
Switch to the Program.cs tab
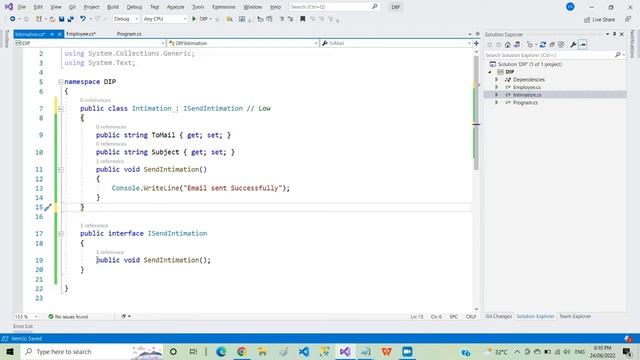(x=129, y=34)
